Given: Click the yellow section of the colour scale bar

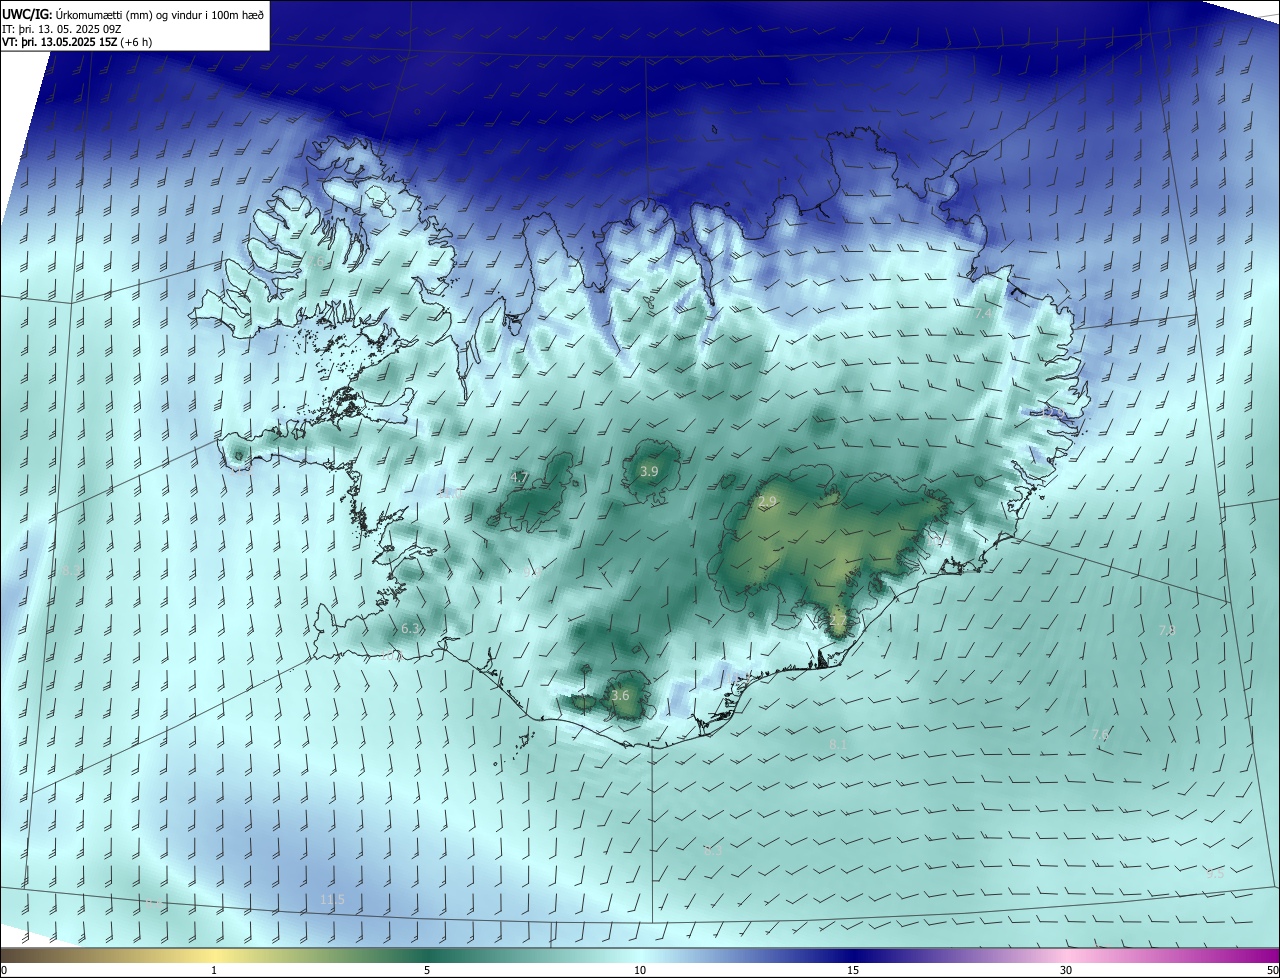Looking at the screenshot, I should [x=215, y=955].
